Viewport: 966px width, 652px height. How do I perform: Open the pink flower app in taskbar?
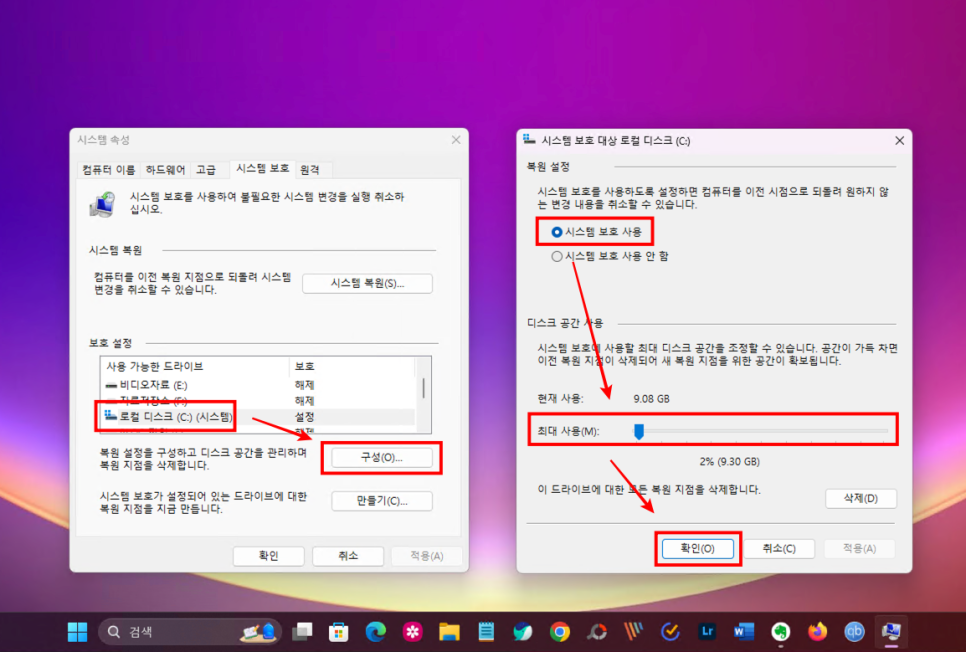click(412, 632)
